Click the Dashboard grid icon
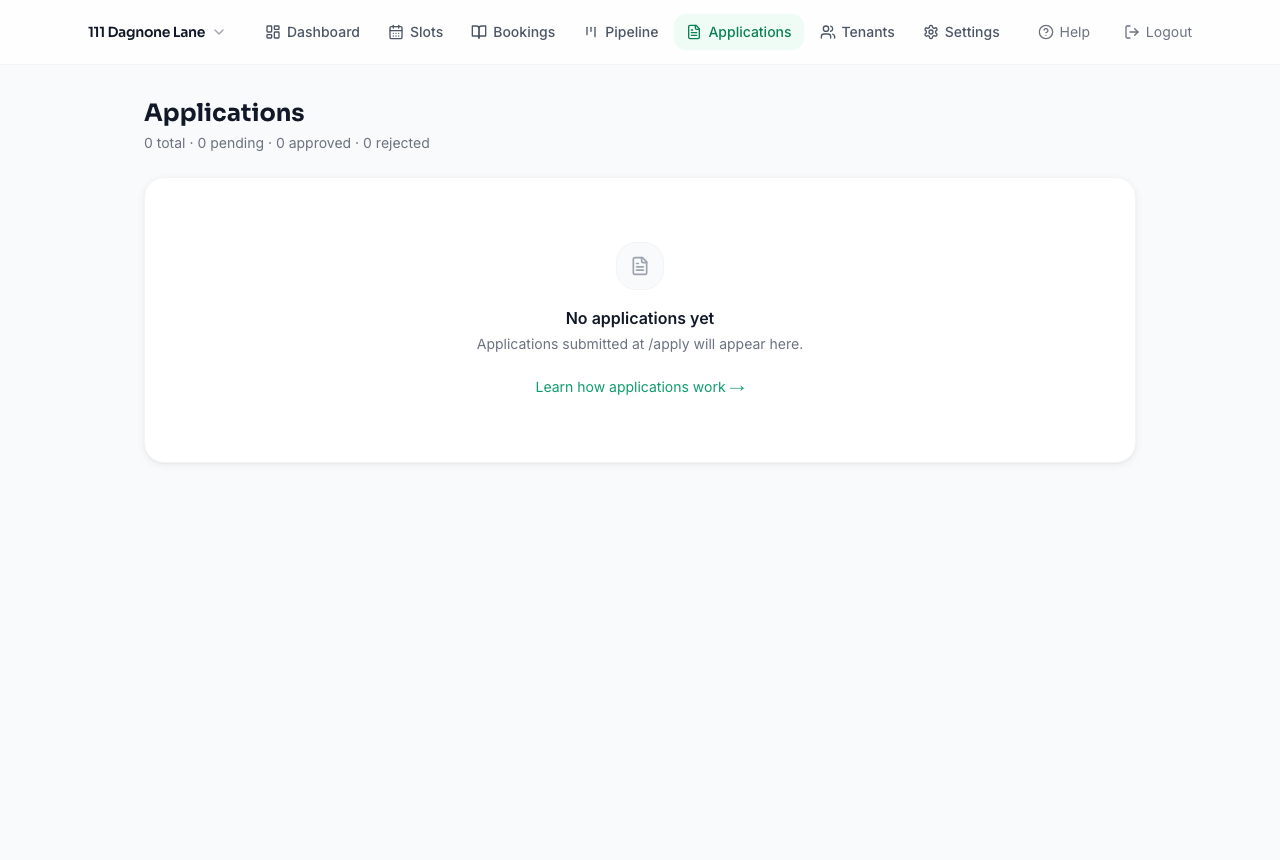Screen dimensions: 1280x860 pyautogui.click(x=273, y=32)
